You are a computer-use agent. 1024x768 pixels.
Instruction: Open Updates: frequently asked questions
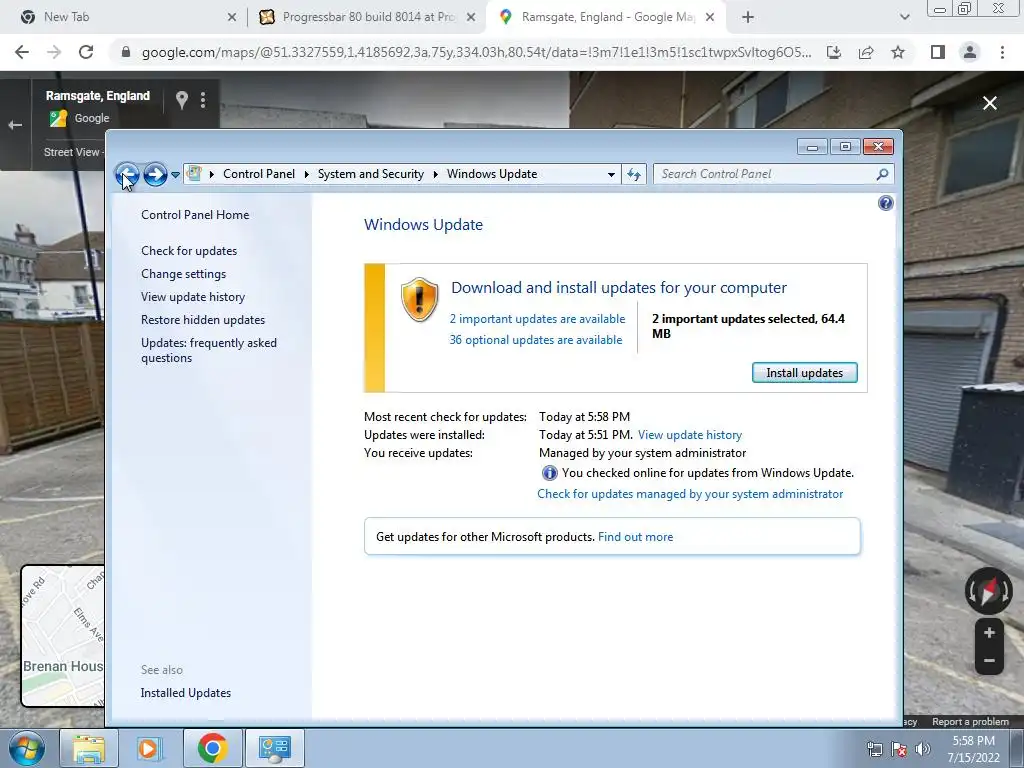pyautogui.click(x=209, y=350)
